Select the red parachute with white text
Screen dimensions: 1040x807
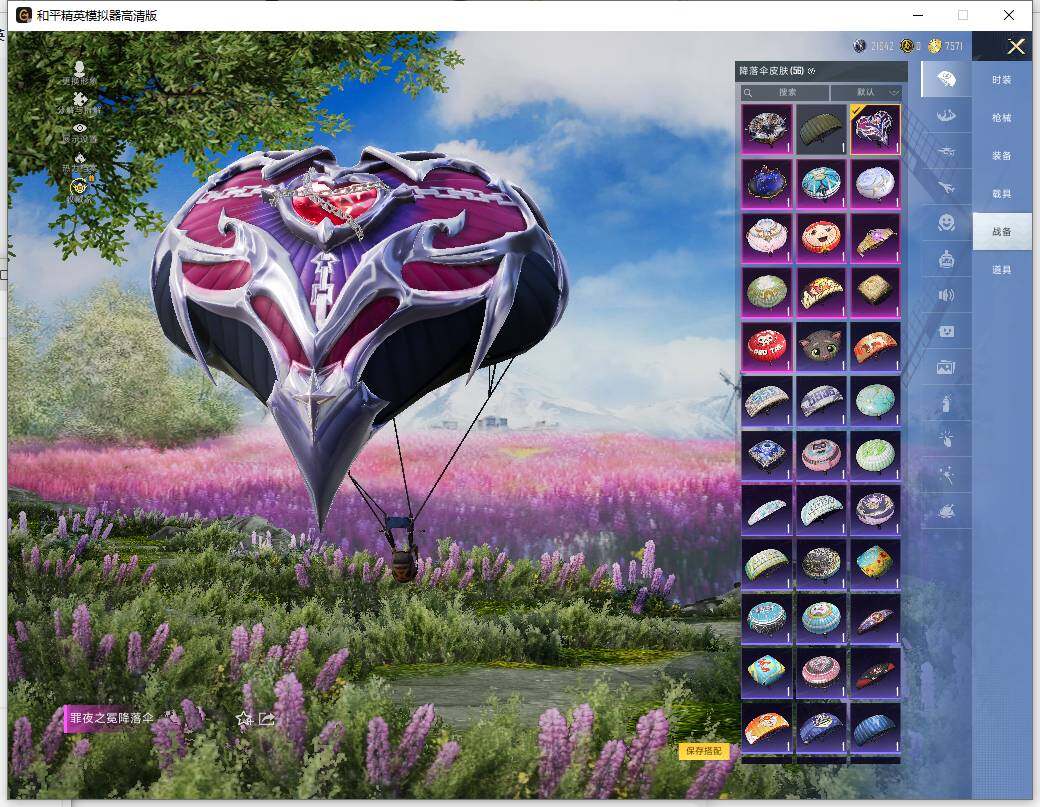(767, 346)
